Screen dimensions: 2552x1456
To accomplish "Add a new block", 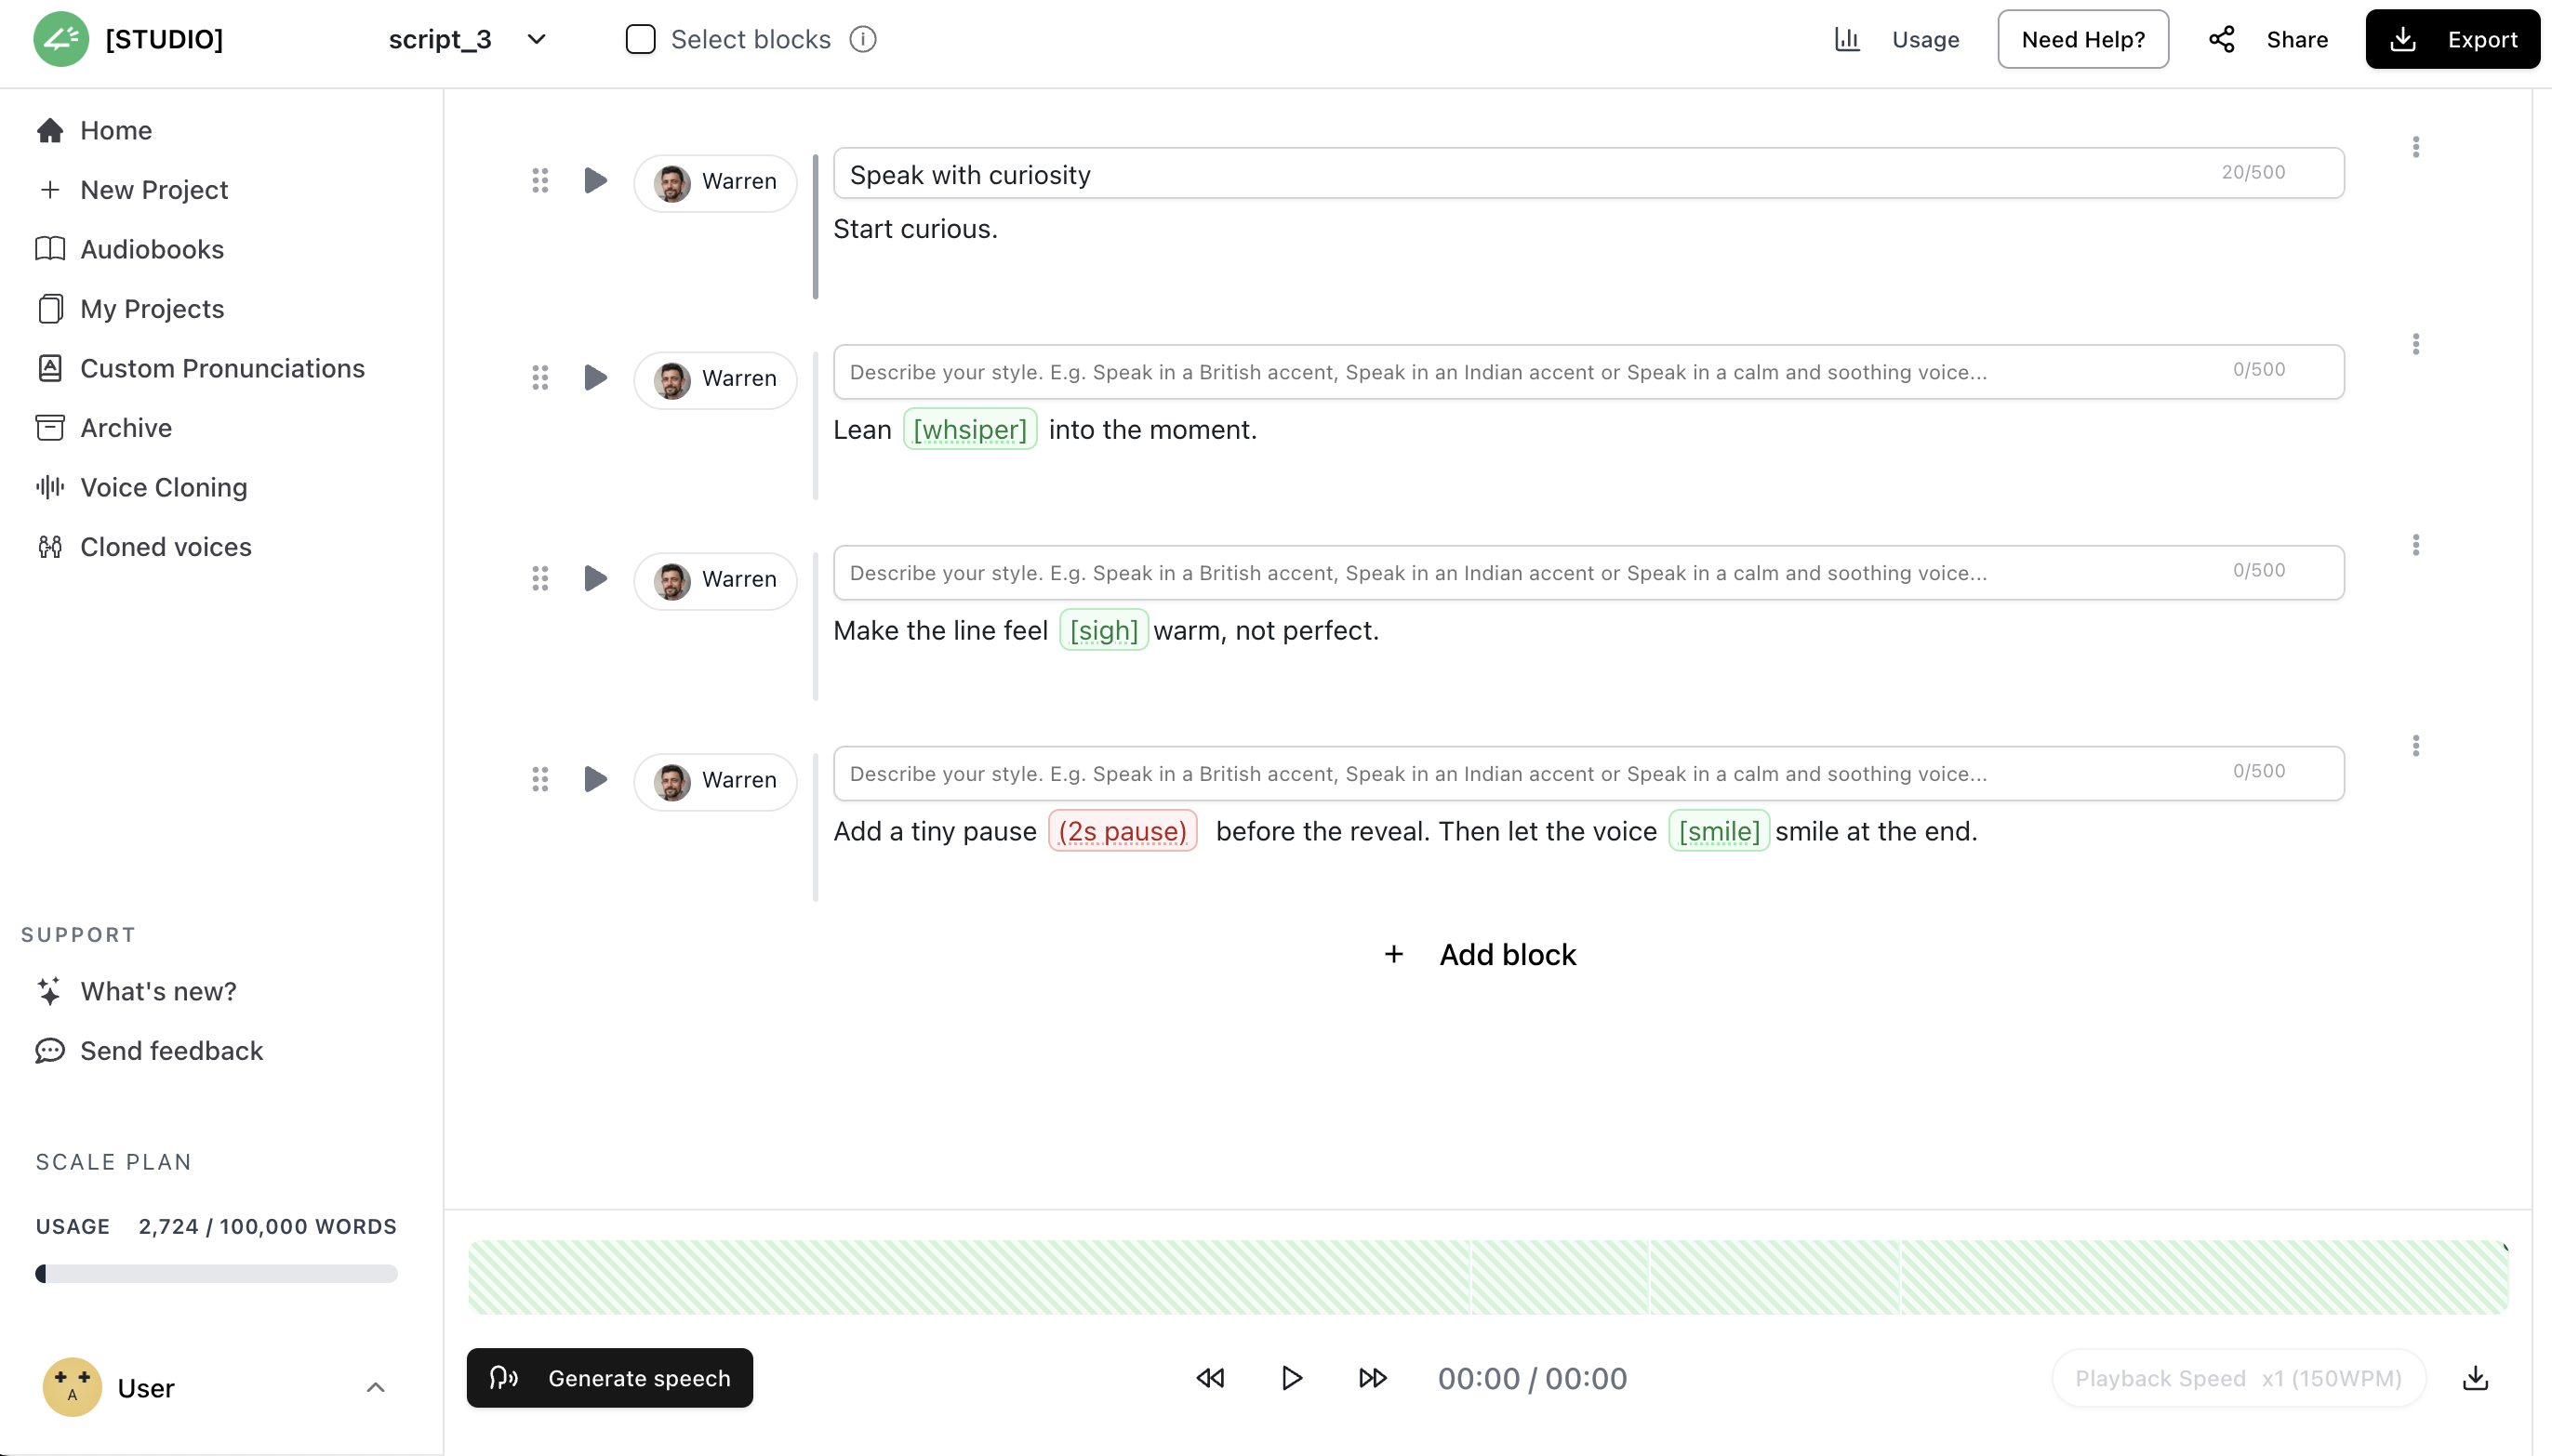I will 1480,955.
